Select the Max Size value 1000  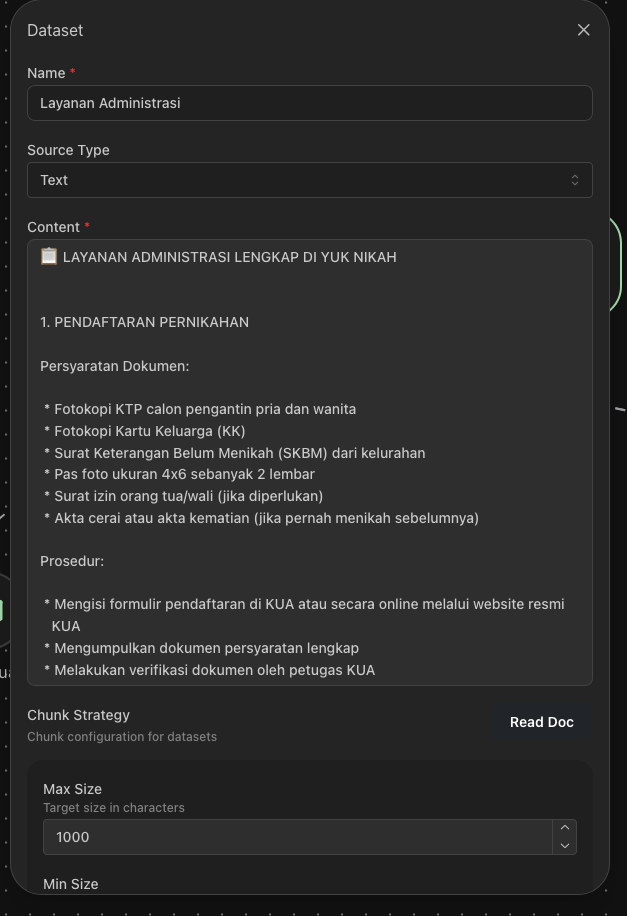pos(72,837)
